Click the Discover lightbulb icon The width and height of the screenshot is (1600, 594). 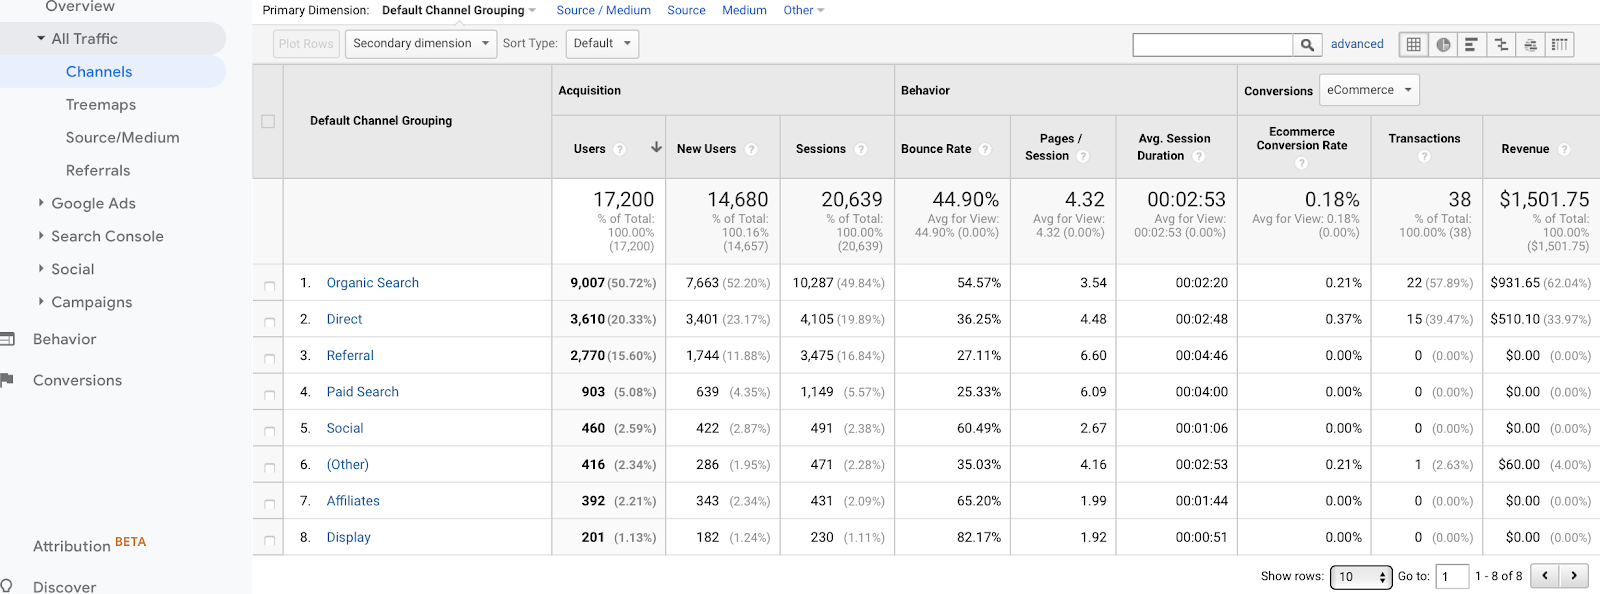click(x=7, y=586)
